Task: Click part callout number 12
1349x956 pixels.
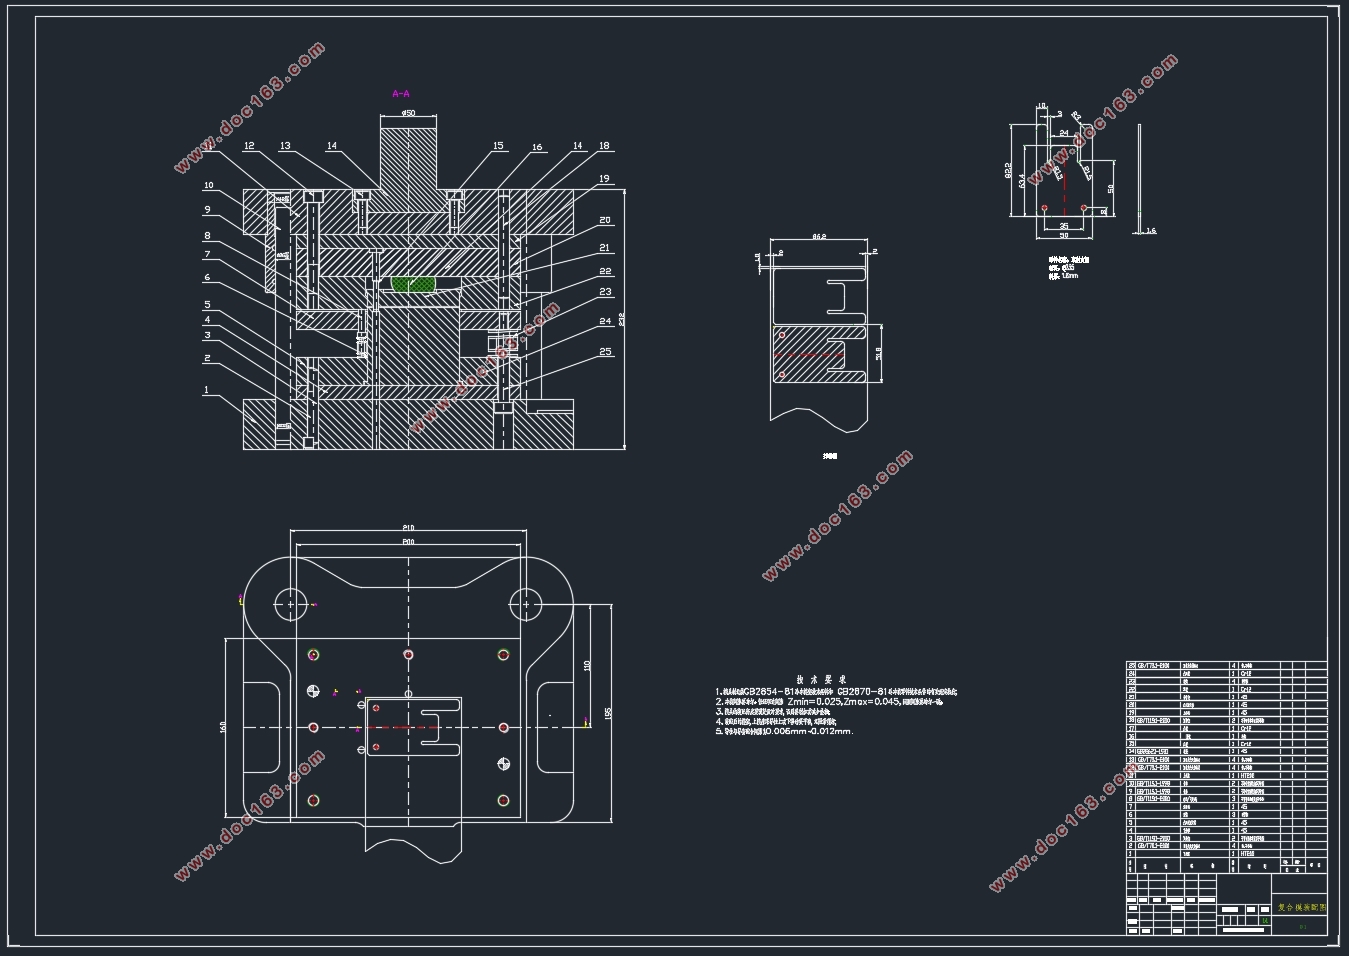Action: tap(249, 146)
